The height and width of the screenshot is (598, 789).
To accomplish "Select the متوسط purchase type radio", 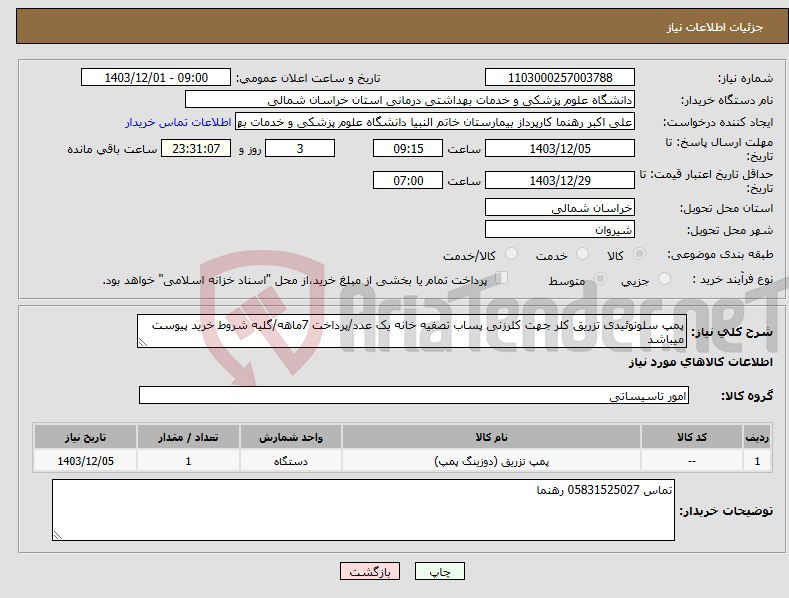I will 600,278.
